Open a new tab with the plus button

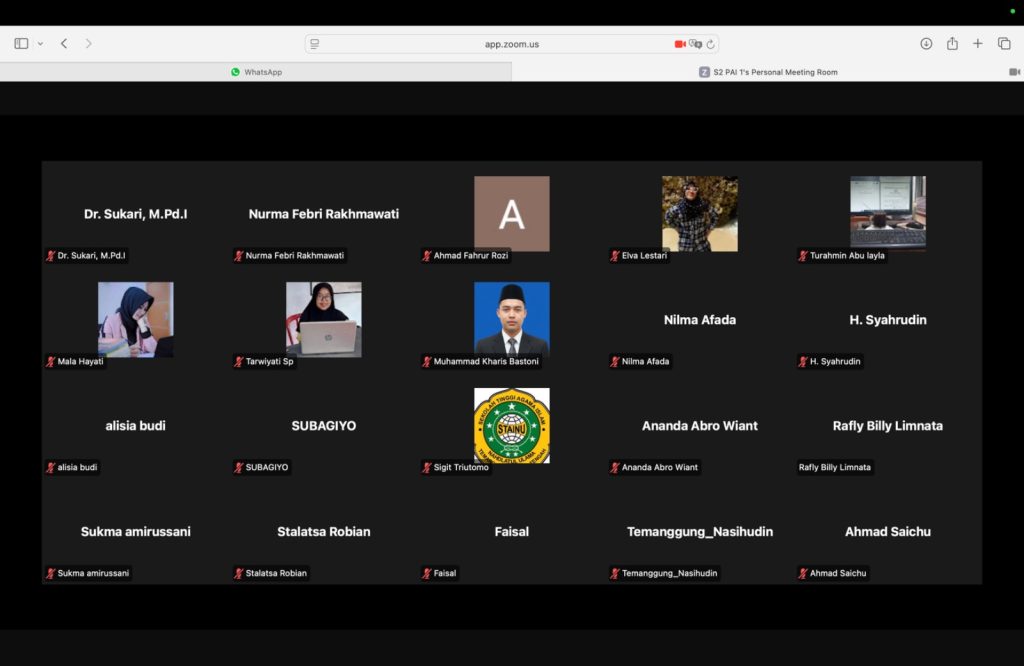[x=978, y=44]
